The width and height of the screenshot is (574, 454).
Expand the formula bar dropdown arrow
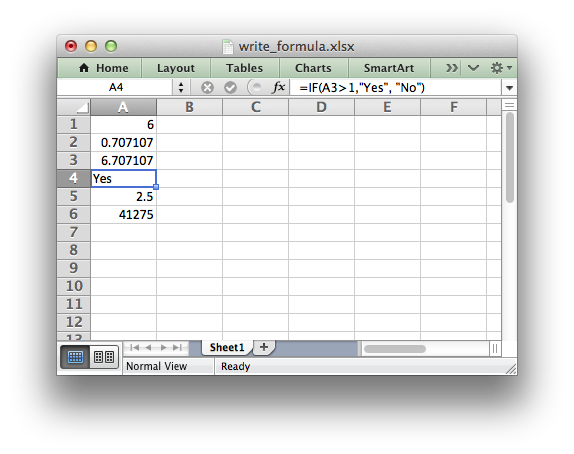click(x=509, y=88)
